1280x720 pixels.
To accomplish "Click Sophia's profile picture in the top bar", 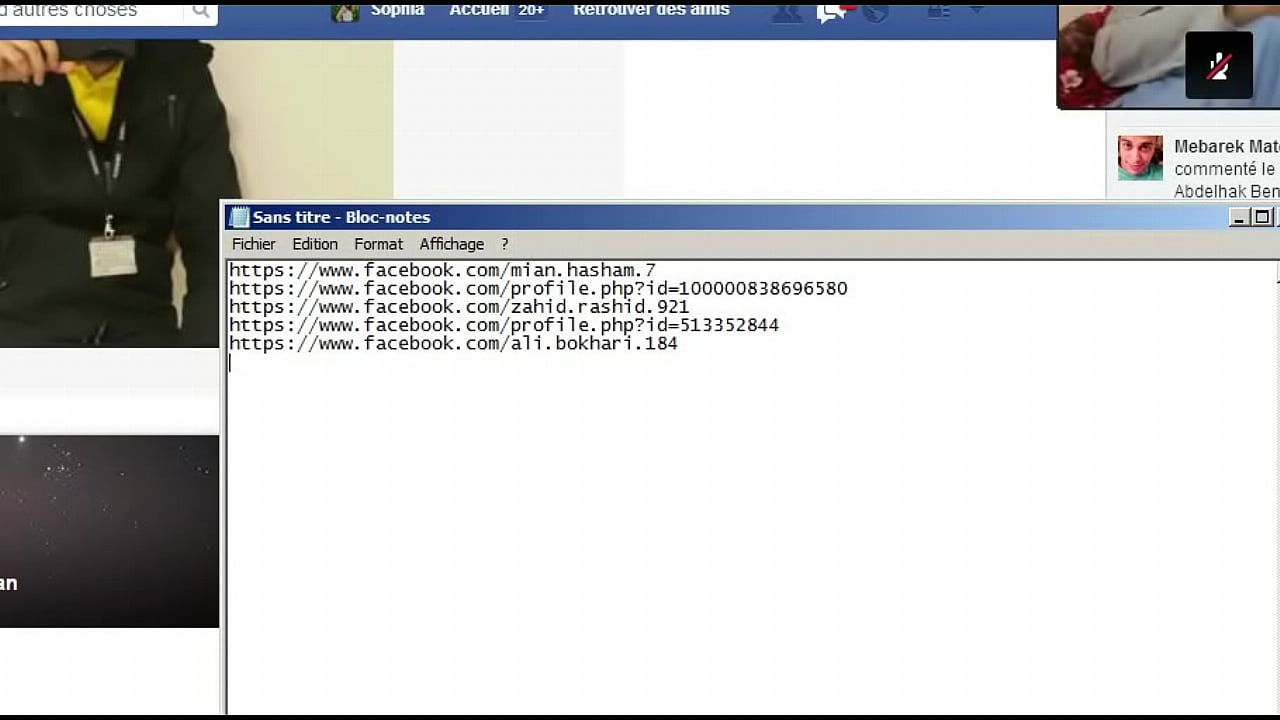I will click(x=345, y=11).
